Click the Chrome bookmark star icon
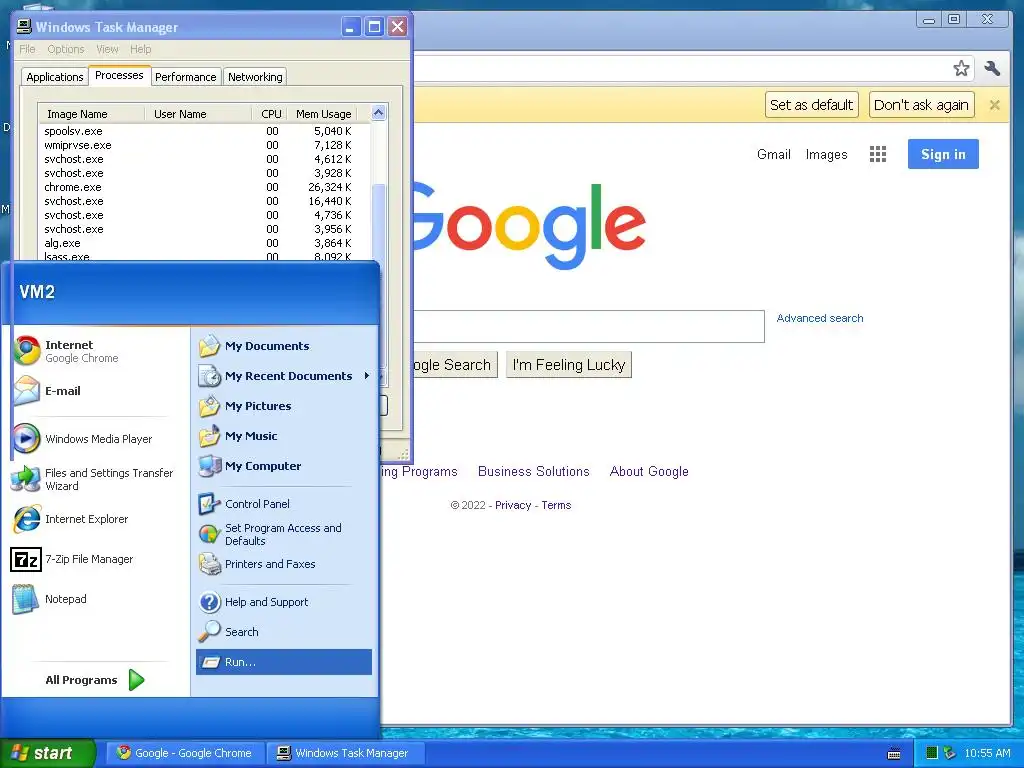Image resolution: width=1024 pixels, height=768 pixels. pyautogui.click(x=961, y=69)
